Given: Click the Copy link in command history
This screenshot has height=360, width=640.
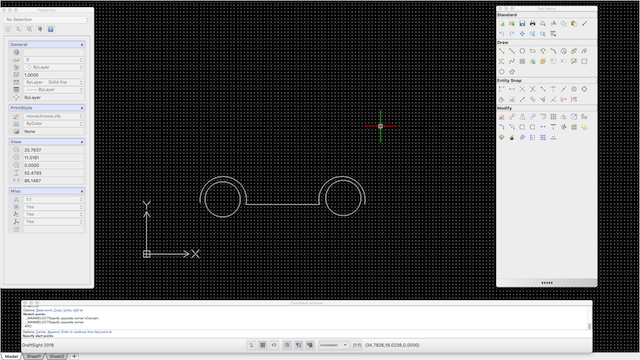Looking at the screenshot, I should coord(58,310).
